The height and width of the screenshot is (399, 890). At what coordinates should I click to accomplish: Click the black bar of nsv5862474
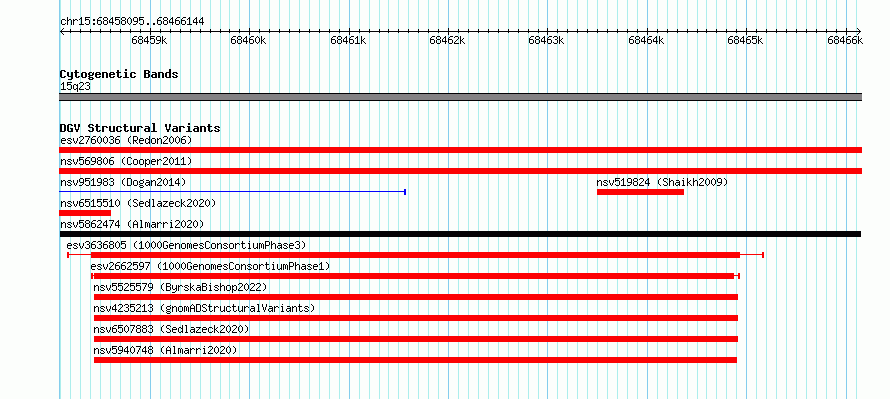[x=460, y=234]
